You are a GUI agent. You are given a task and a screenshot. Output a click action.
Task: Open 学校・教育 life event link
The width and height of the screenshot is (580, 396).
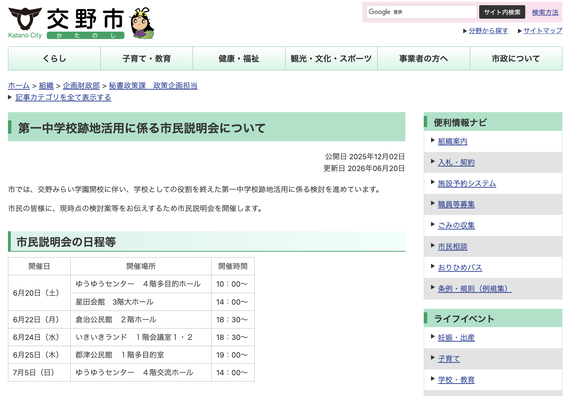456,380
